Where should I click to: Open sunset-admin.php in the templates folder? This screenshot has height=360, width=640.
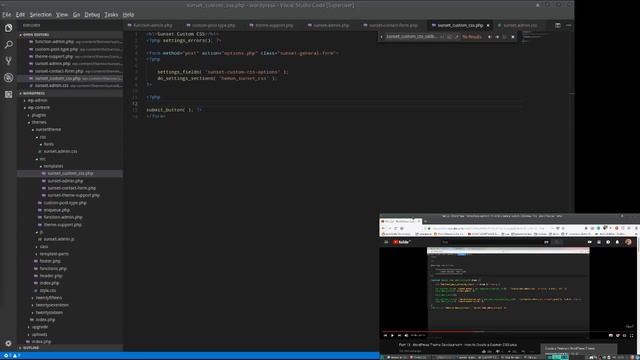point(65,181)
